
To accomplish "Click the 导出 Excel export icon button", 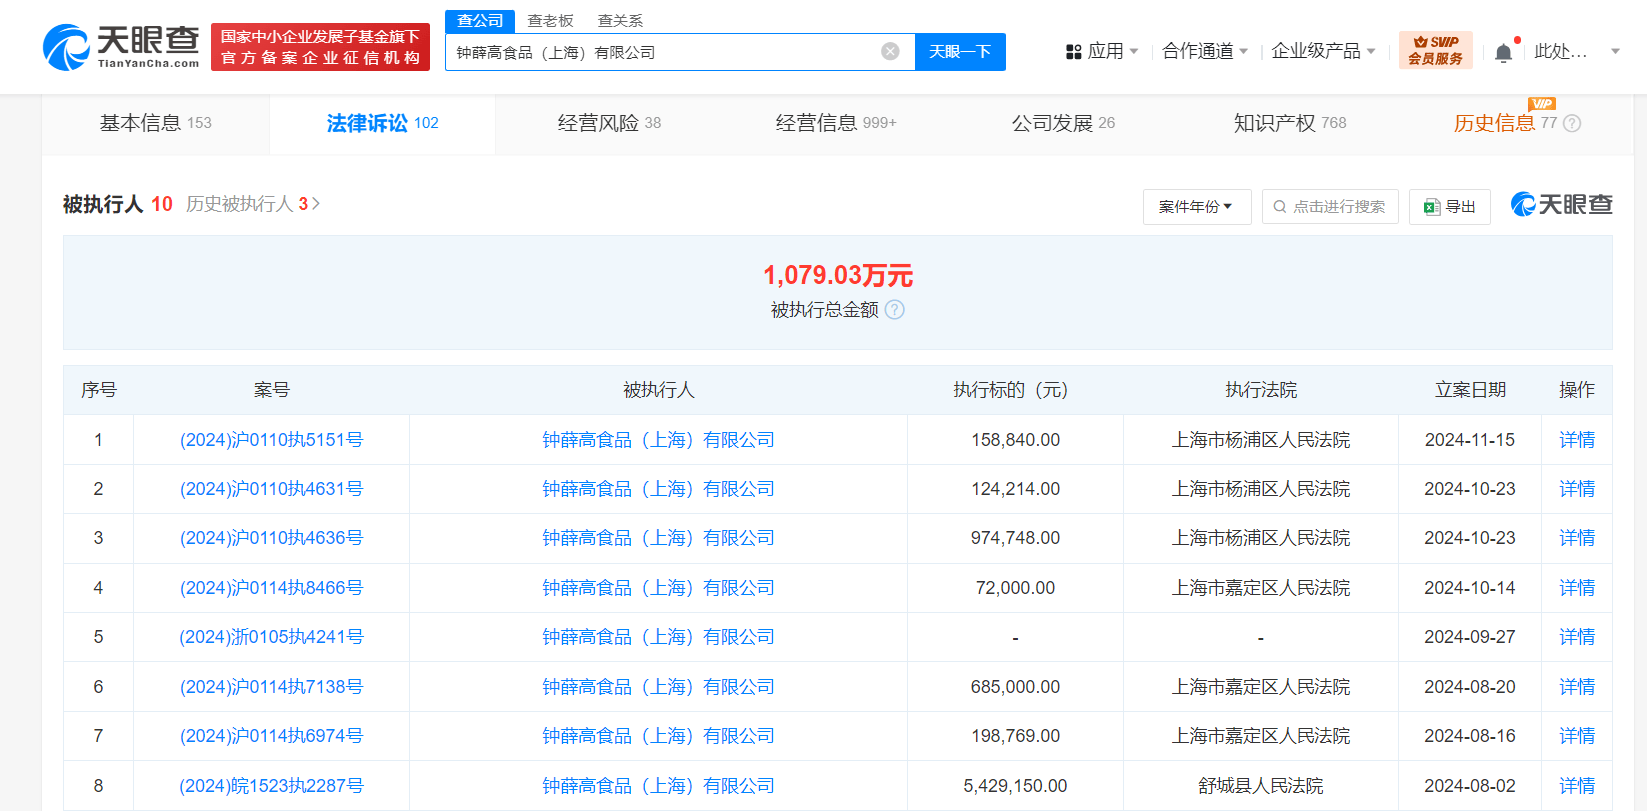I will point(1449,207).
